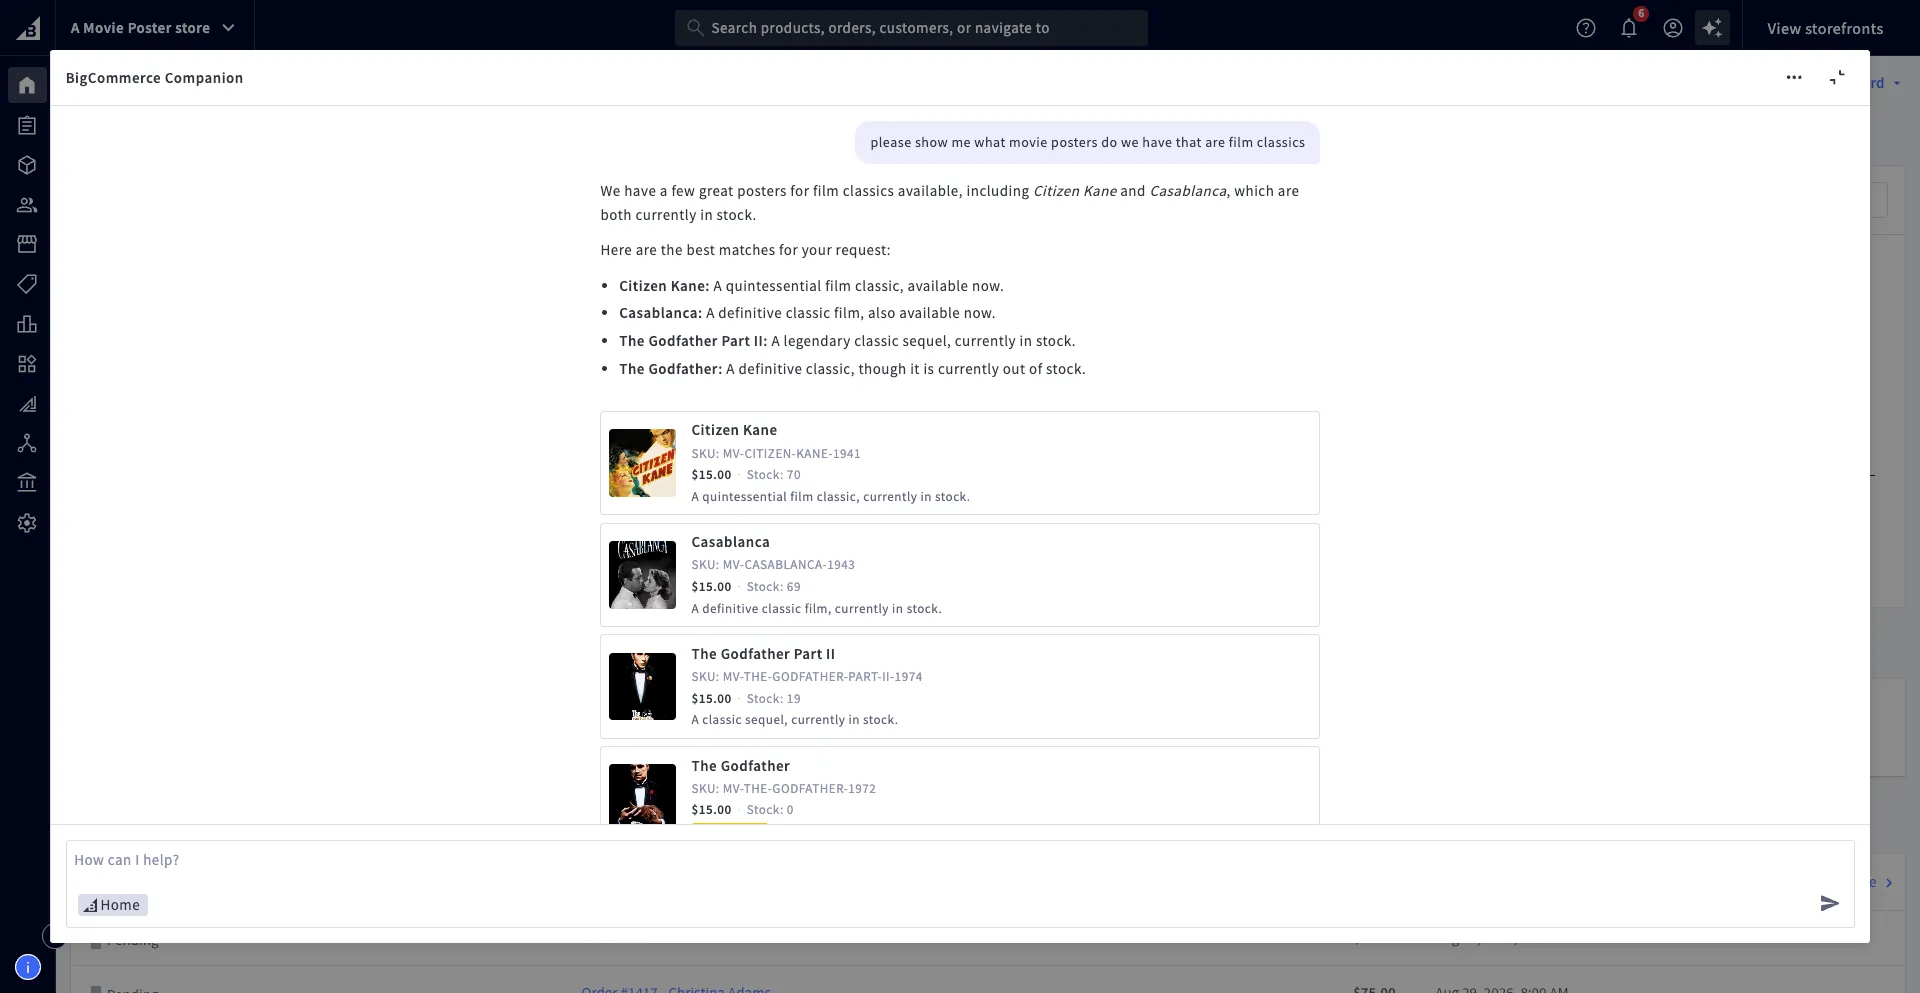The width and height of the screenshot is (1920, 993).
Task: Open the account profile icon
Action: coord(1673,28)
